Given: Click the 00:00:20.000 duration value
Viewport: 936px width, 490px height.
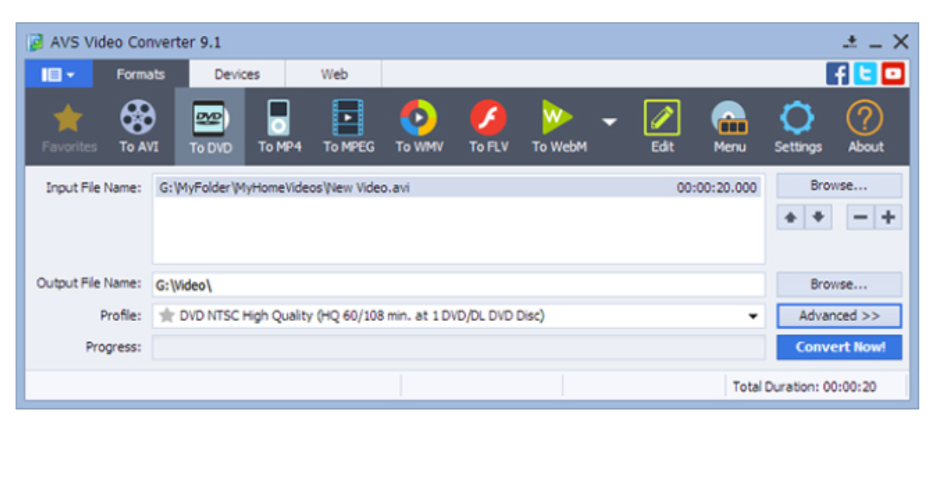Looking at the screenshot, I should pyautogui.click(x=716, y=187).
